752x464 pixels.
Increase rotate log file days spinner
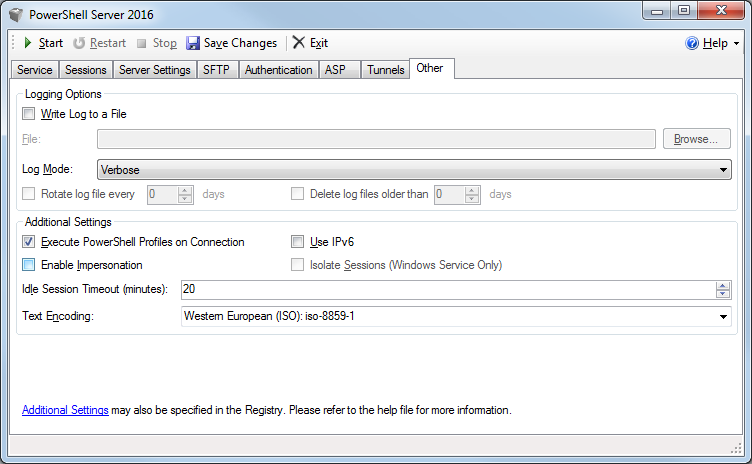(185, 190)
